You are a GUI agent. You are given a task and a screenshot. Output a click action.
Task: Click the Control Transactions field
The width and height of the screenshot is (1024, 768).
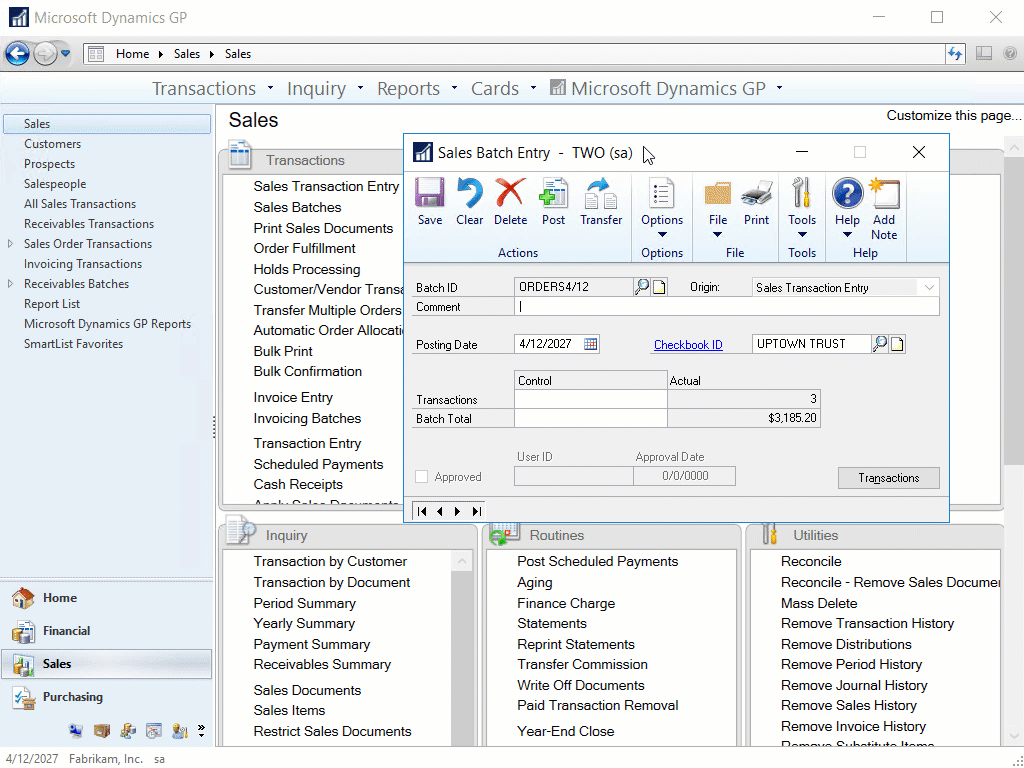(x=590, y=399)
